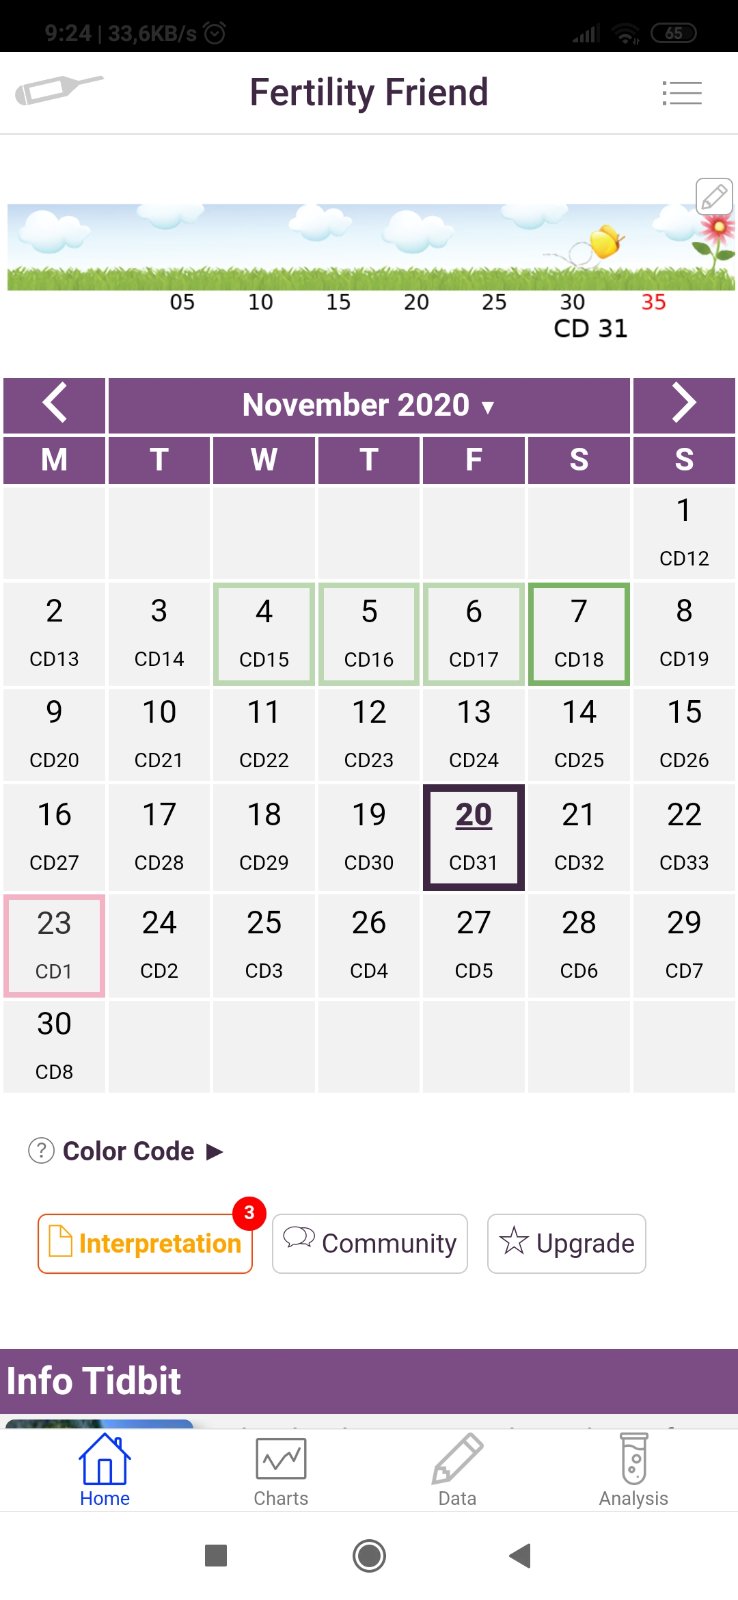
Task: Open the Analysis tab
Action: pos(633,1472)
